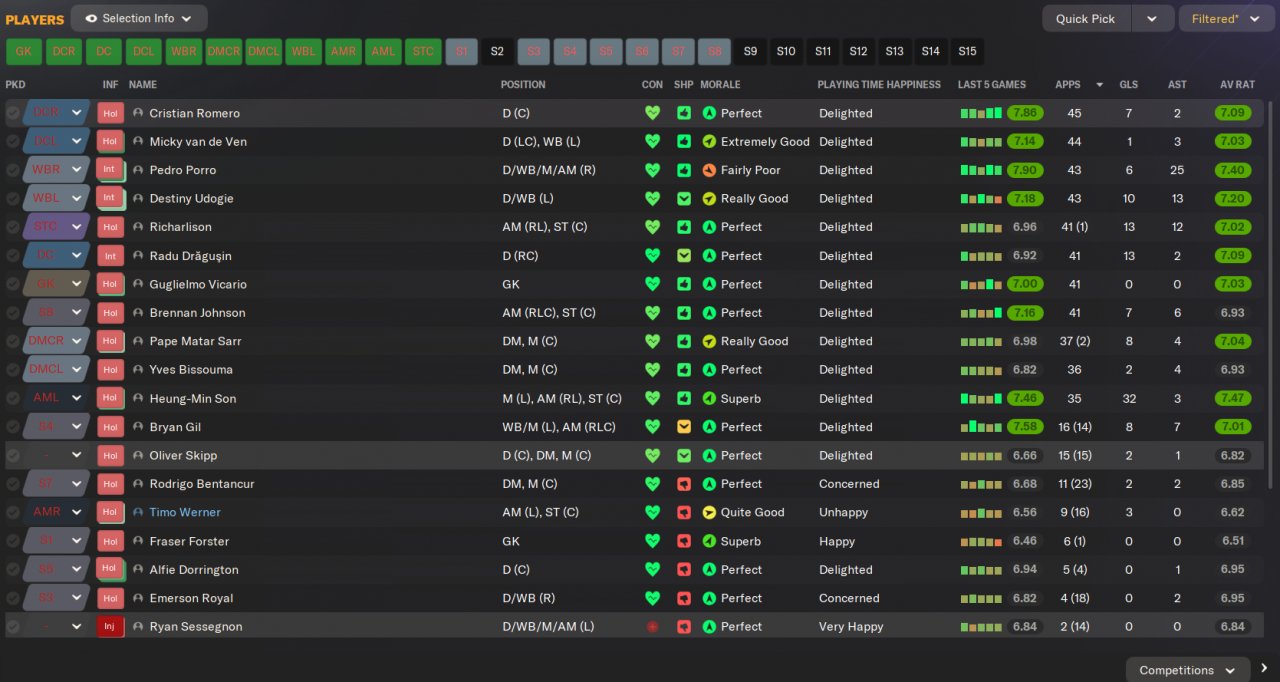Open Timo Werner's player profile link
The width and height of the screenshot is (1280, 682).
click(x=185, y=512)
